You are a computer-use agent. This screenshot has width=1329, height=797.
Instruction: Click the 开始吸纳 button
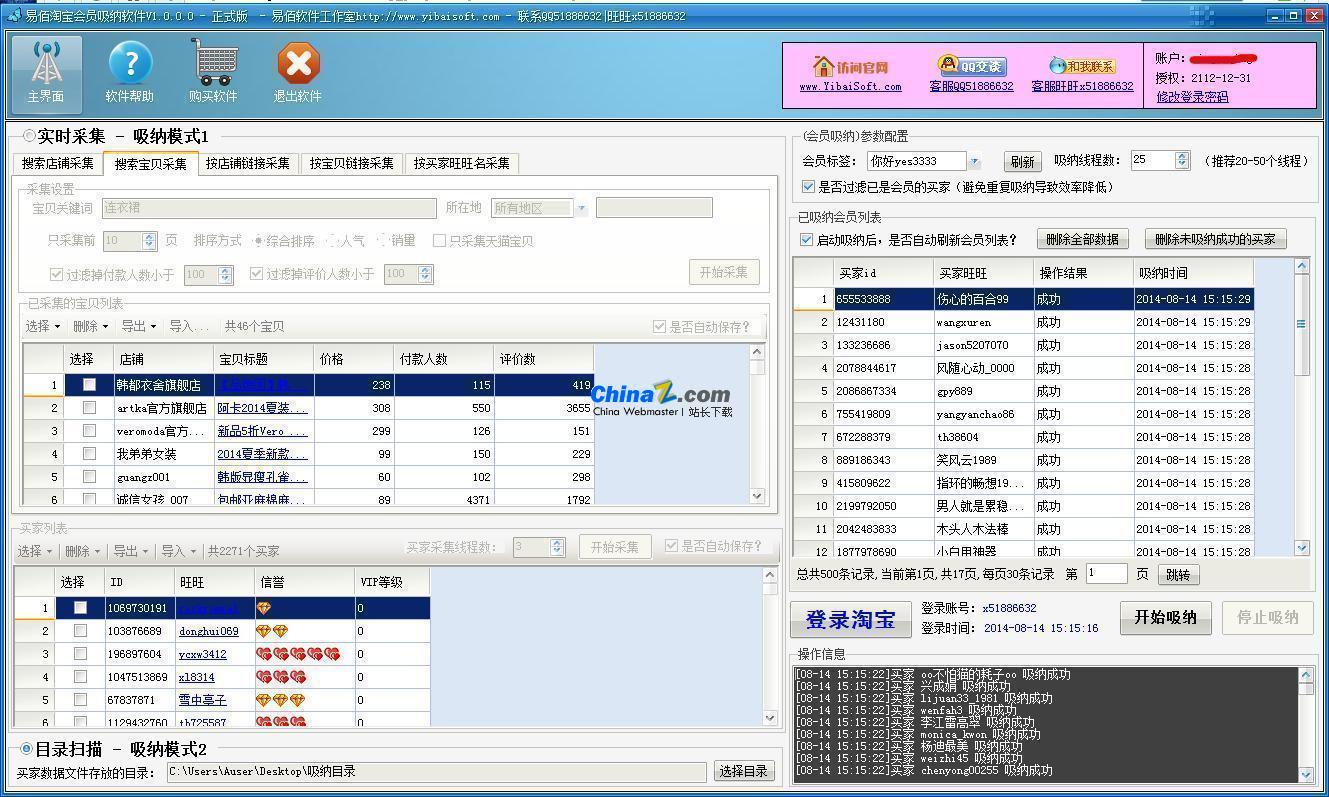tap(1165, 617)
